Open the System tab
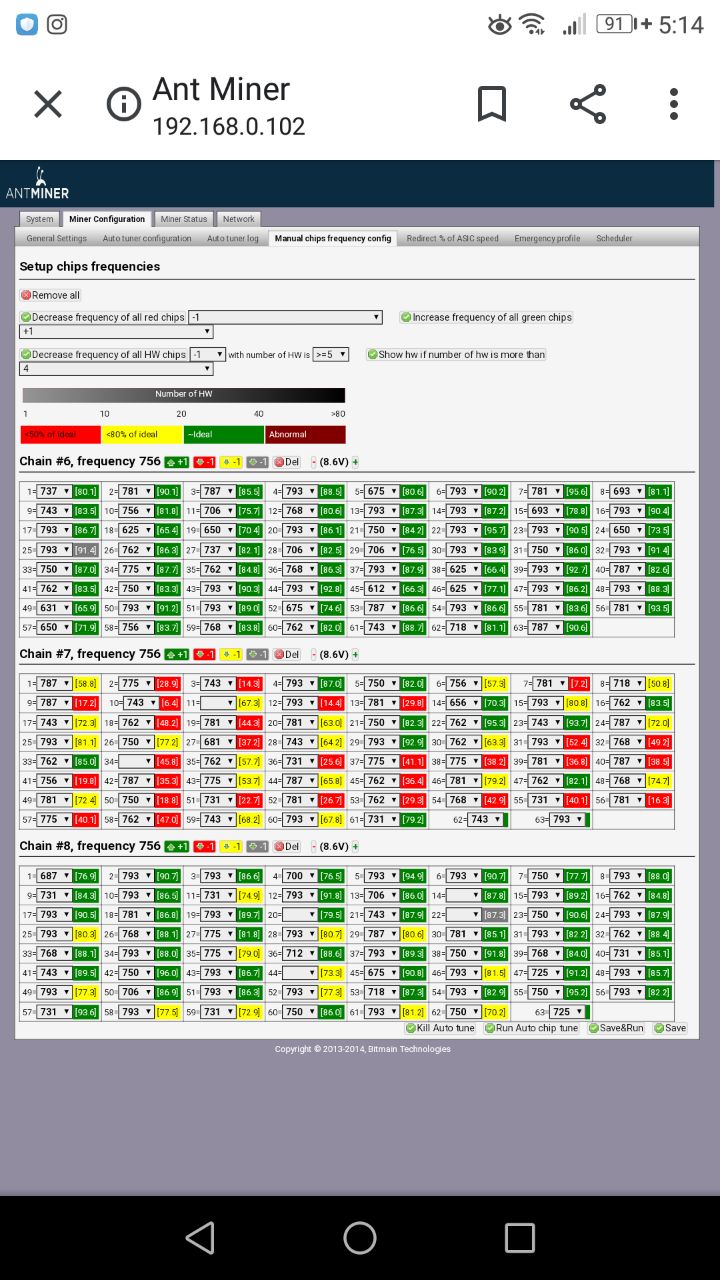 point(40,219)
